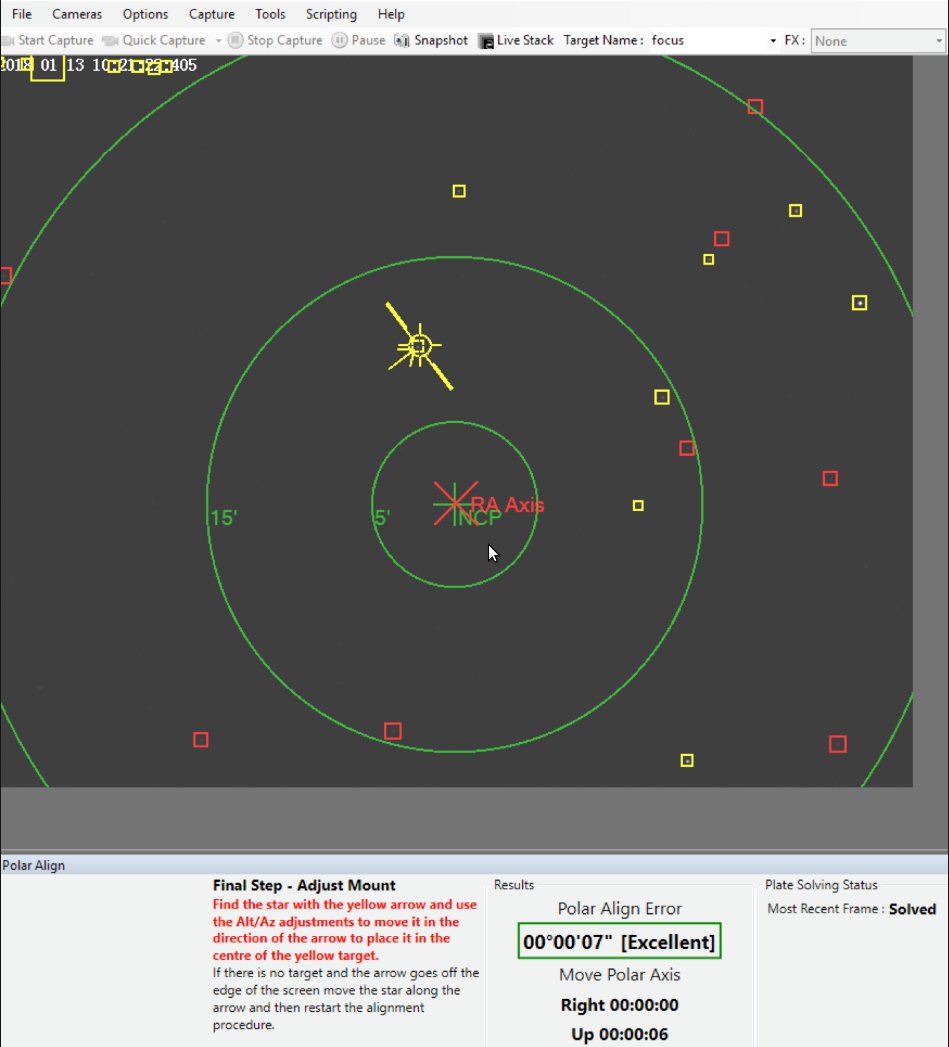This screenshot has height=1047, width=949.
Task: Click the "5'" circle label
Action: click(381, 517)
